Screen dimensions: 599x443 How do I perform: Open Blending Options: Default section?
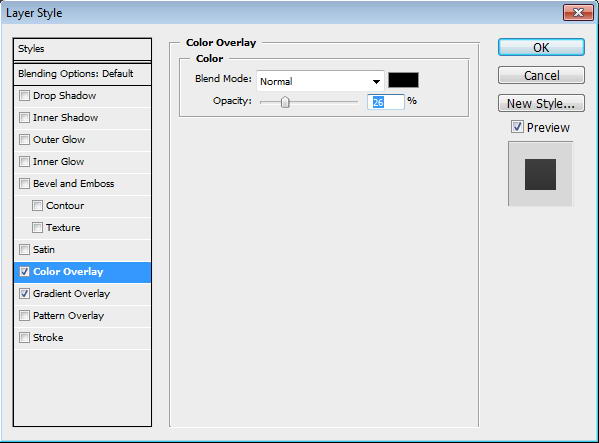tap(83, 74)
